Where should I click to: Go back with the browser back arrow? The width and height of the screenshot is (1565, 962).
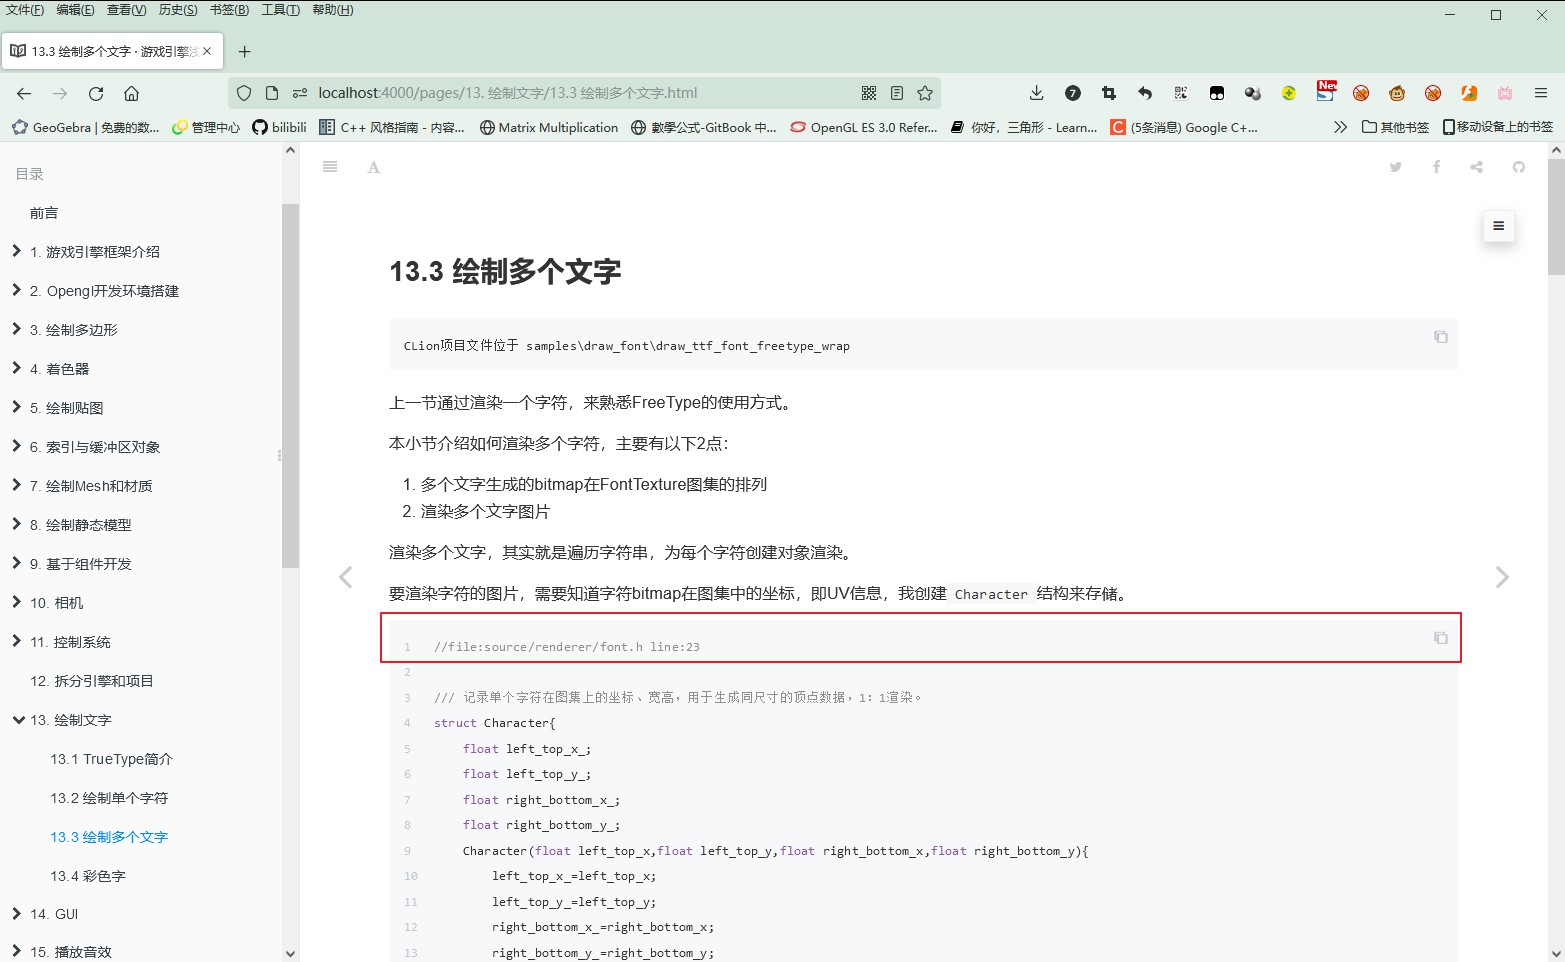pos(24,93)
